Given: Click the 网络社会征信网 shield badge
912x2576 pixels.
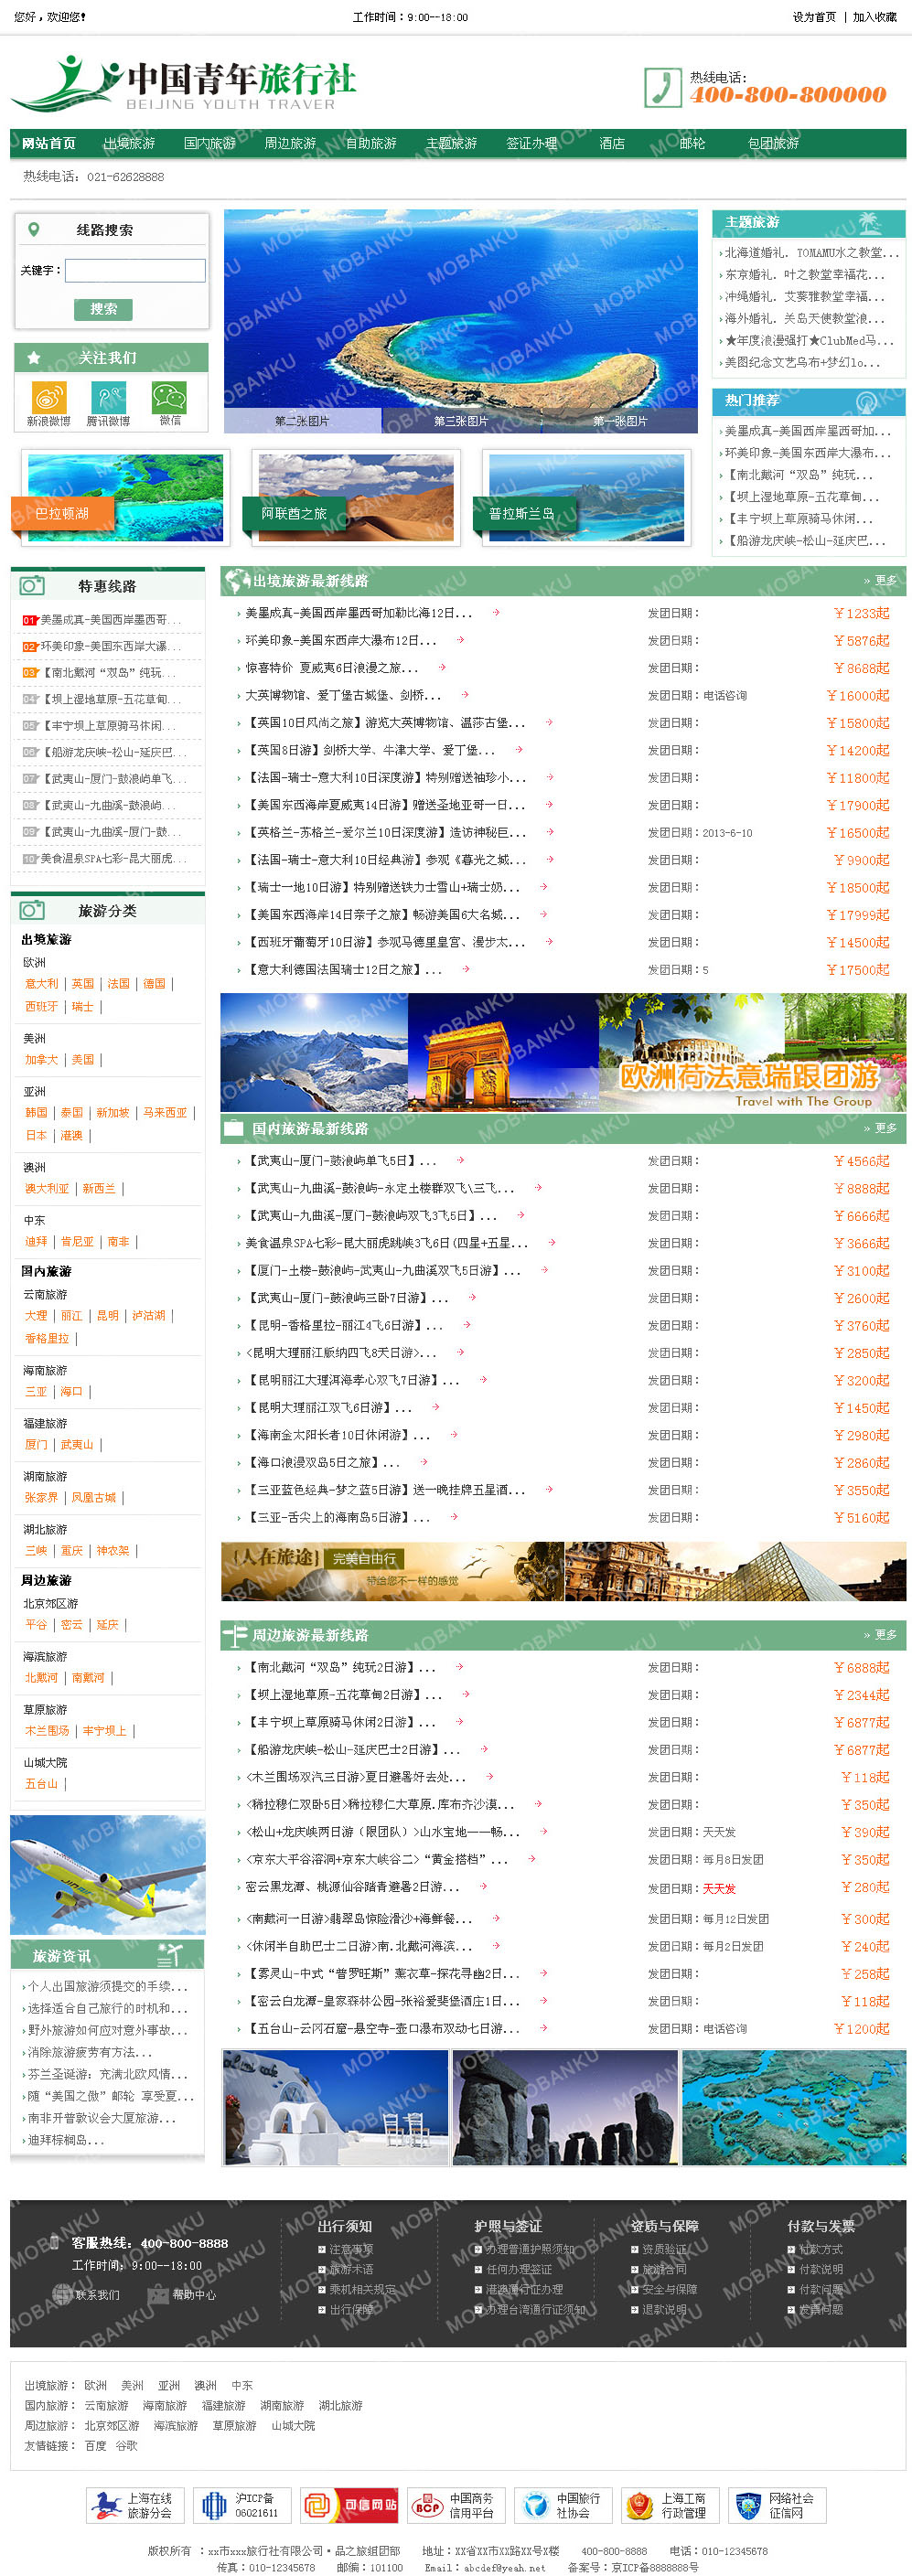Looking at the screenshot, I should pos(777,2505).
